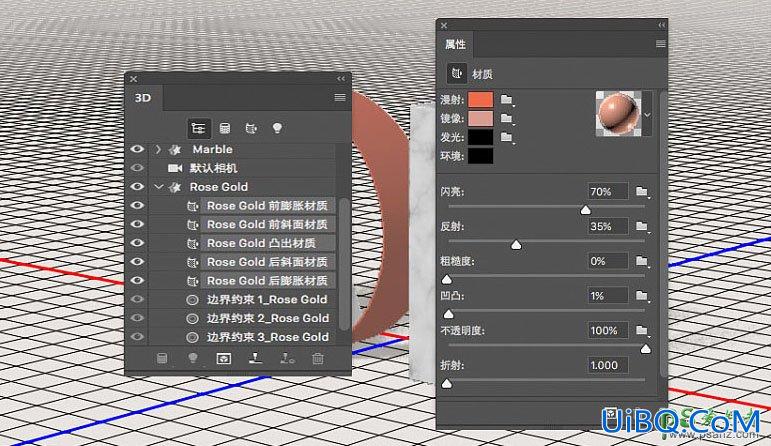
Task: Open texture folder for 不透明度 (opacity)
Action: click(x=642, y=330)
